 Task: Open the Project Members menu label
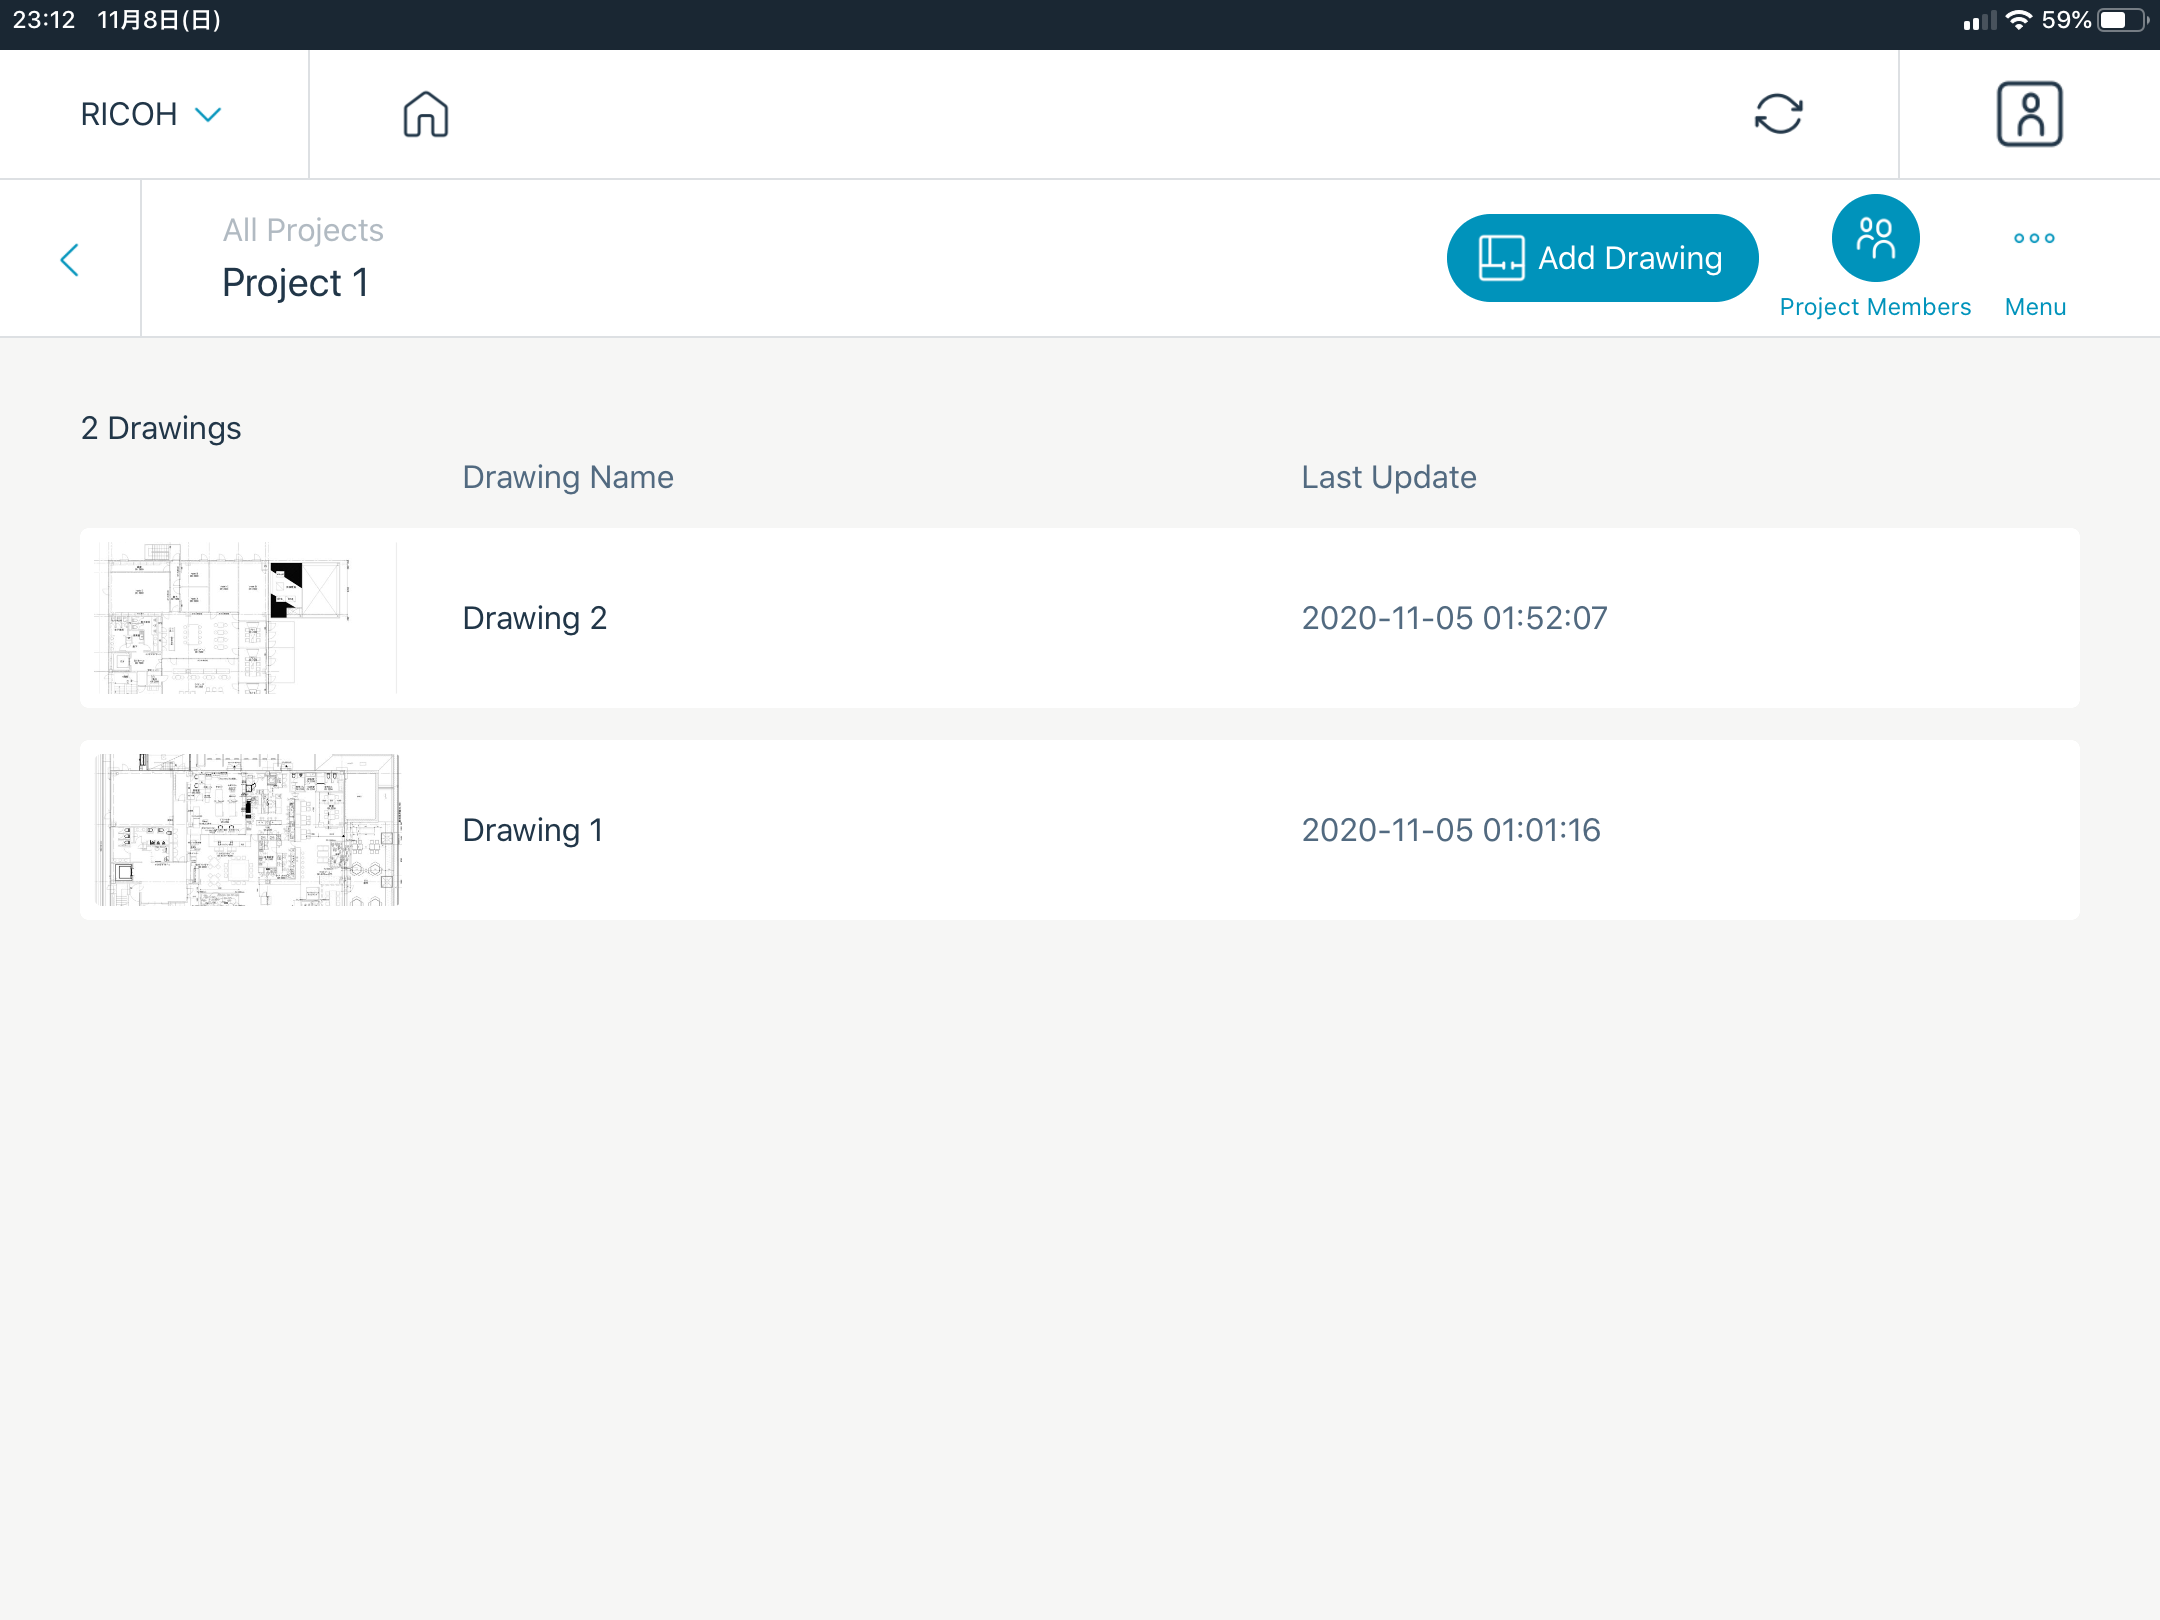tap(1875, 306)
